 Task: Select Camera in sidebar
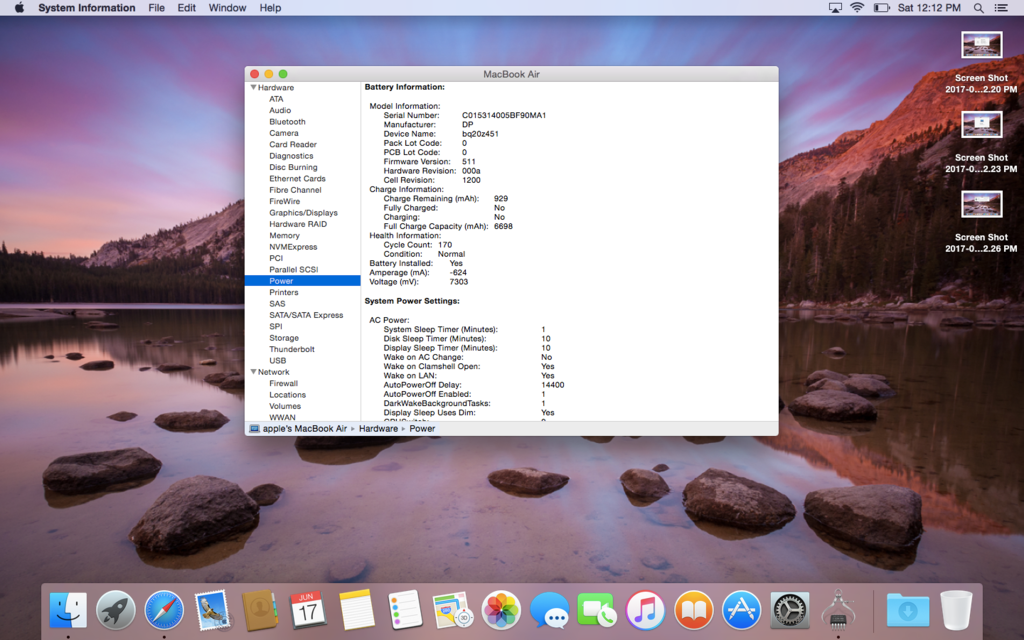pyautogui.click(x=284, y=133)
